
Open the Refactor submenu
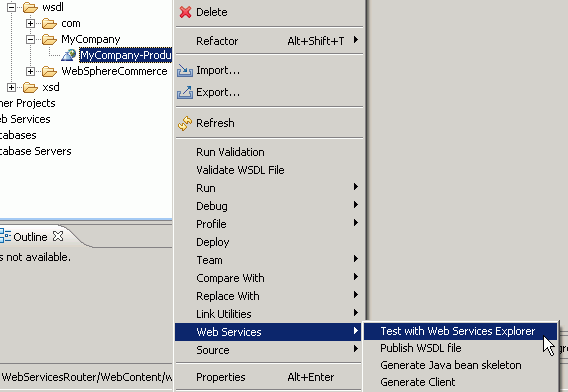pos(269,41)
